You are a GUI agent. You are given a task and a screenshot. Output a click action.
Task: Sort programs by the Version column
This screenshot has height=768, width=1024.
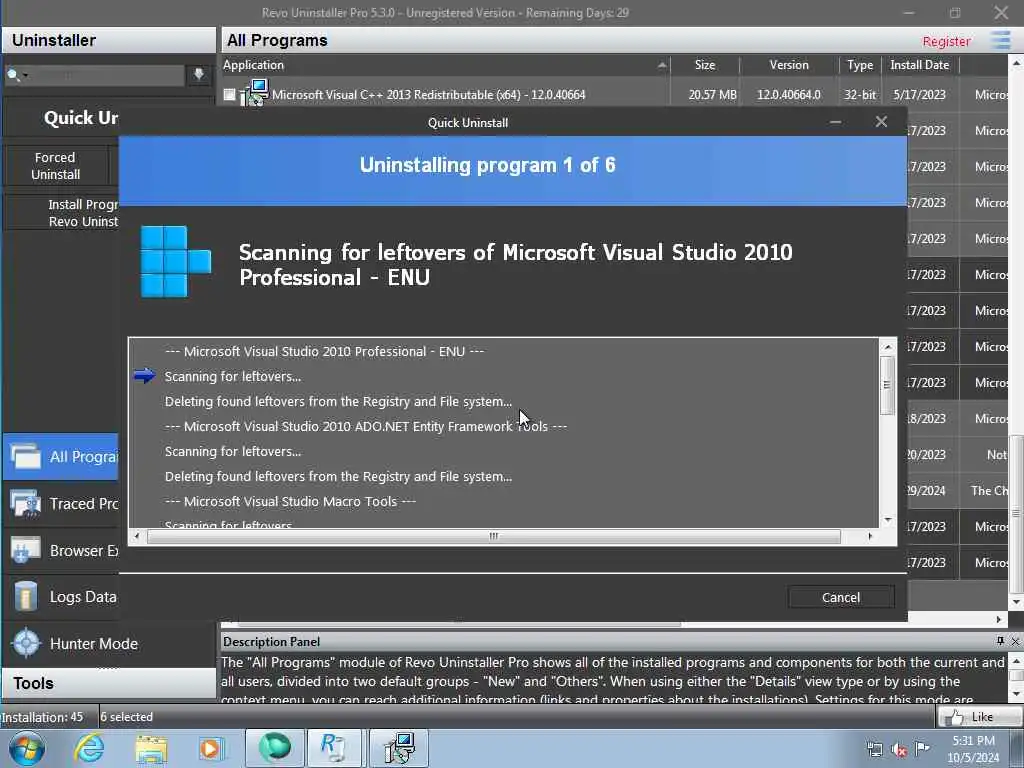(788, 65)
